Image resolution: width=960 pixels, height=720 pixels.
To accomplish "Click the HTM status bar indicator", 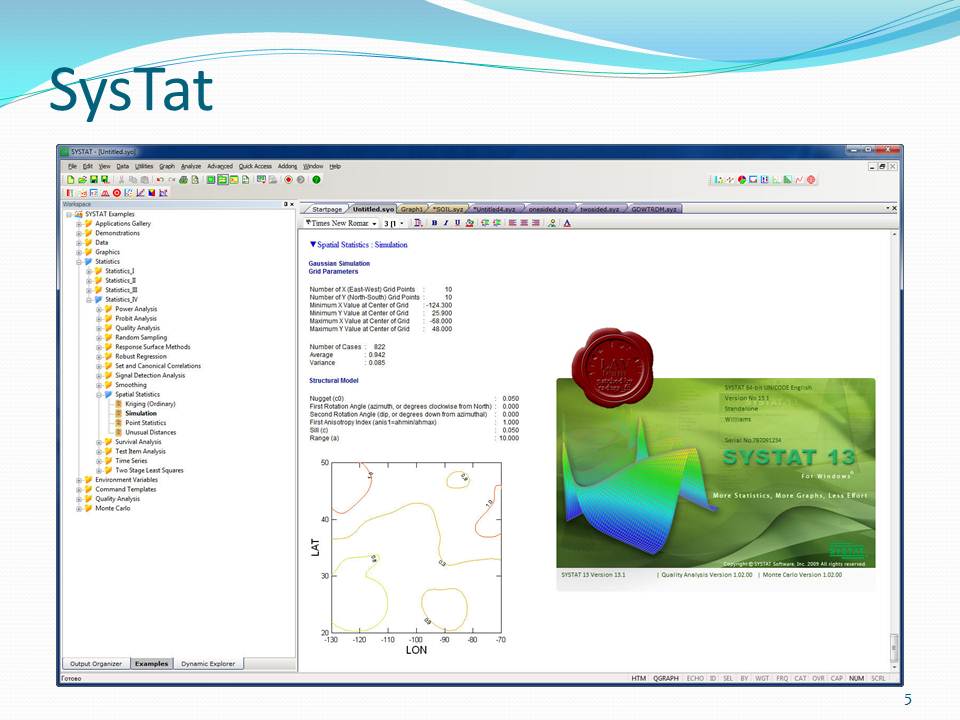I will click(x=639, y=678).
